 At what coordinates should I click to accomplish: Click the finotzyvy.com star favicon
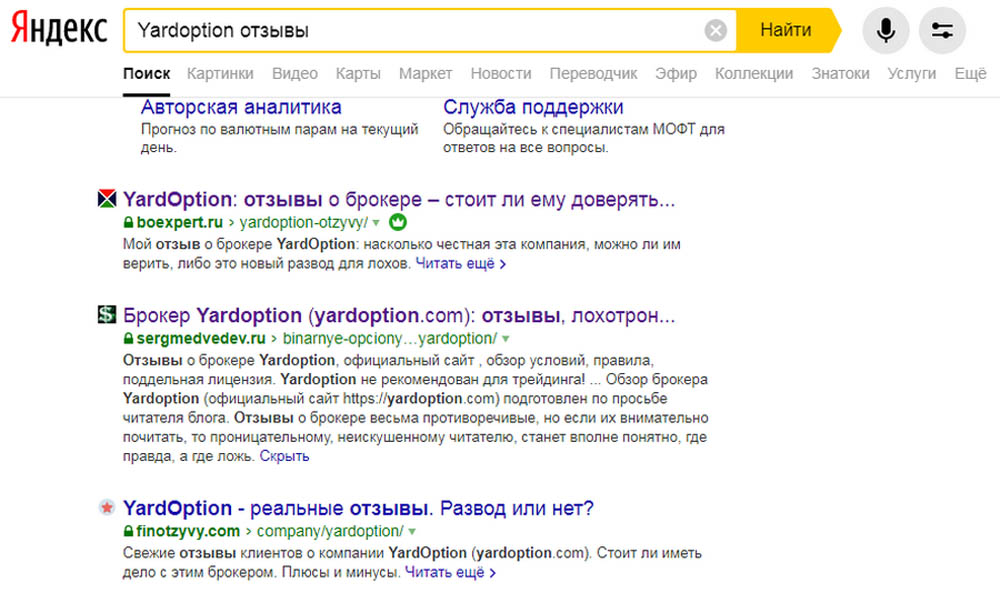(x=107, y=507)
